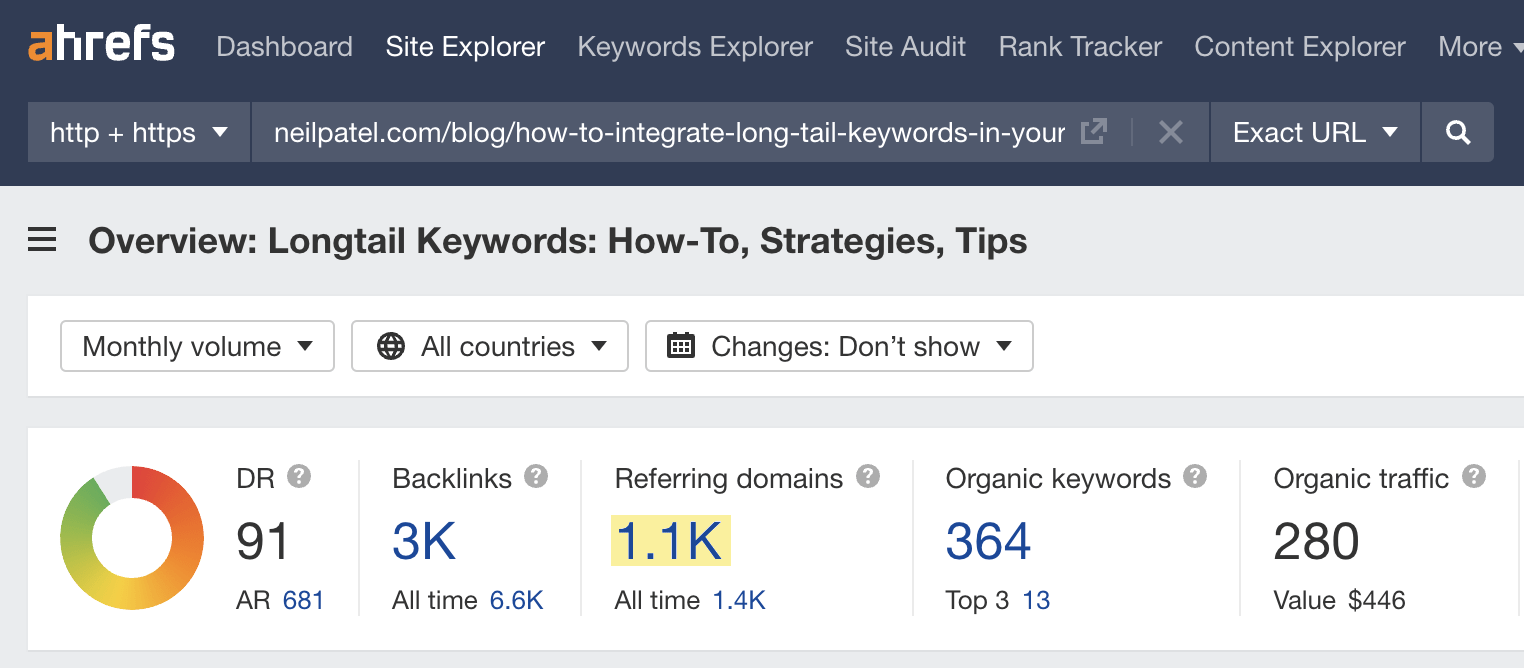
Task: Click the DR help question icon
Action: [299, 477]
